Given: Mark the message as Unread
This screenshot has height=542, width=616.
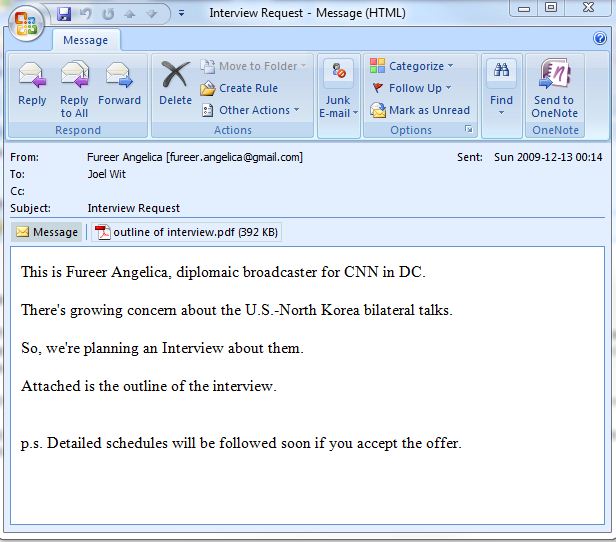Looking at the screenshot, I should click(x=420, y=110).
